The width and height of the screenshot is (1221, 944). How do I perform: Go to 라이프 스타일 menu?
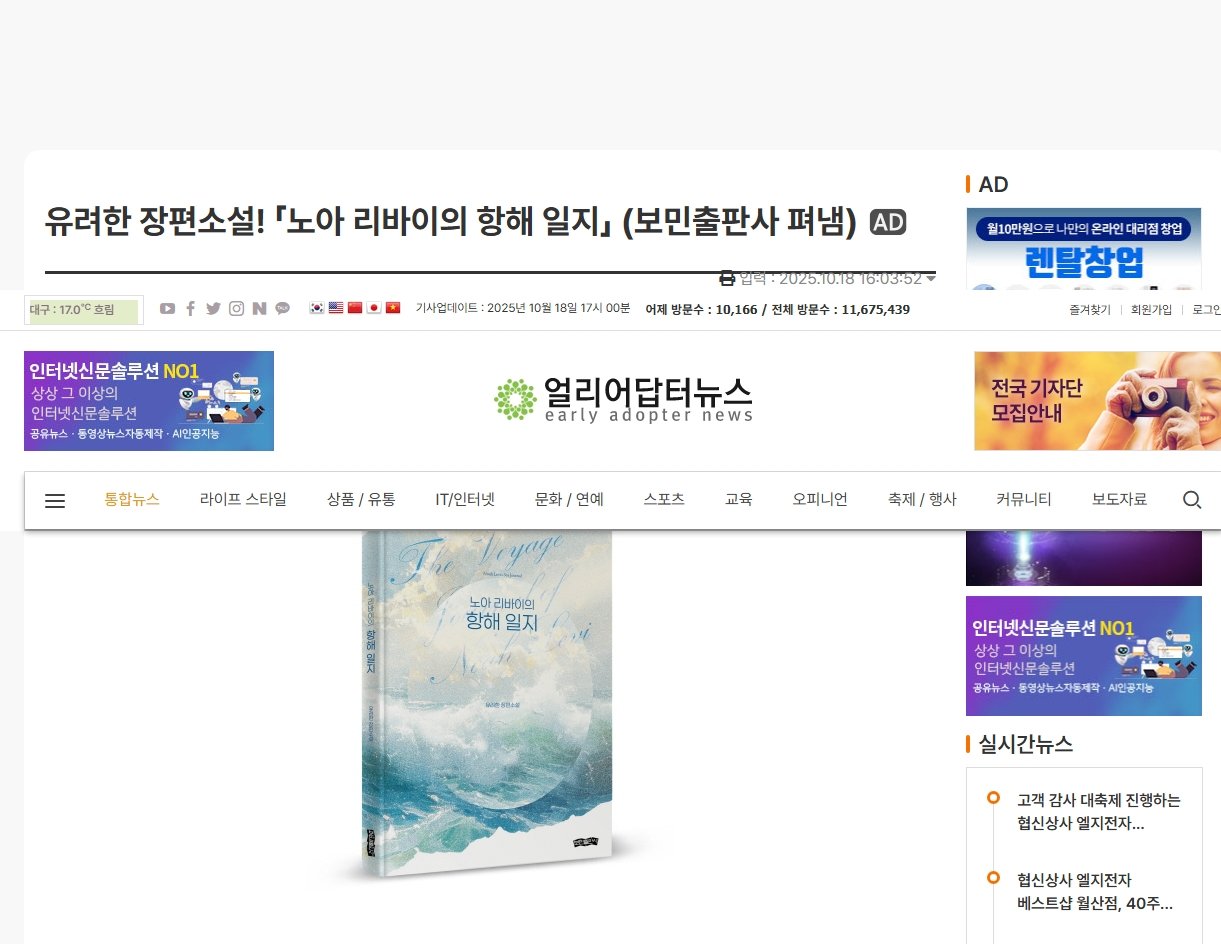coord(243,500)
